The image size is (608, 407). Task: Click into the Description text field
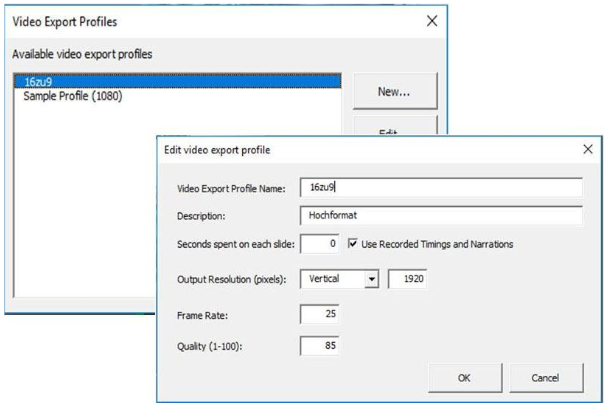(x=440, y=215)
